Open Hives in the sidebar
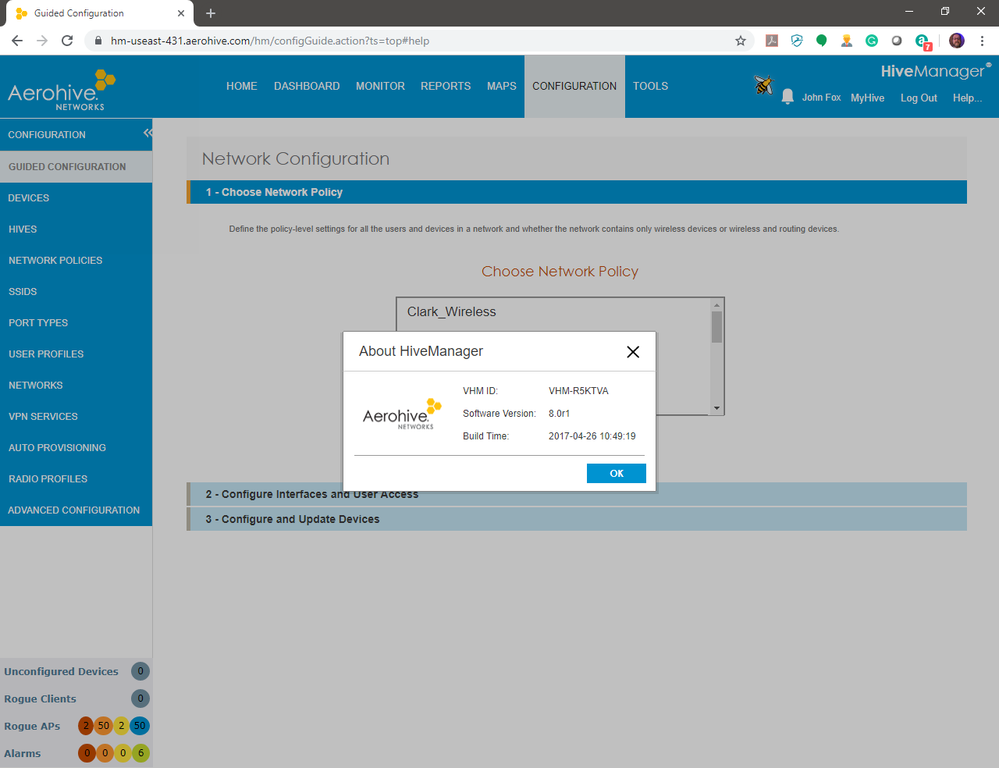The height and width of the screenshot is (768, 999). [x=76, y=229]
